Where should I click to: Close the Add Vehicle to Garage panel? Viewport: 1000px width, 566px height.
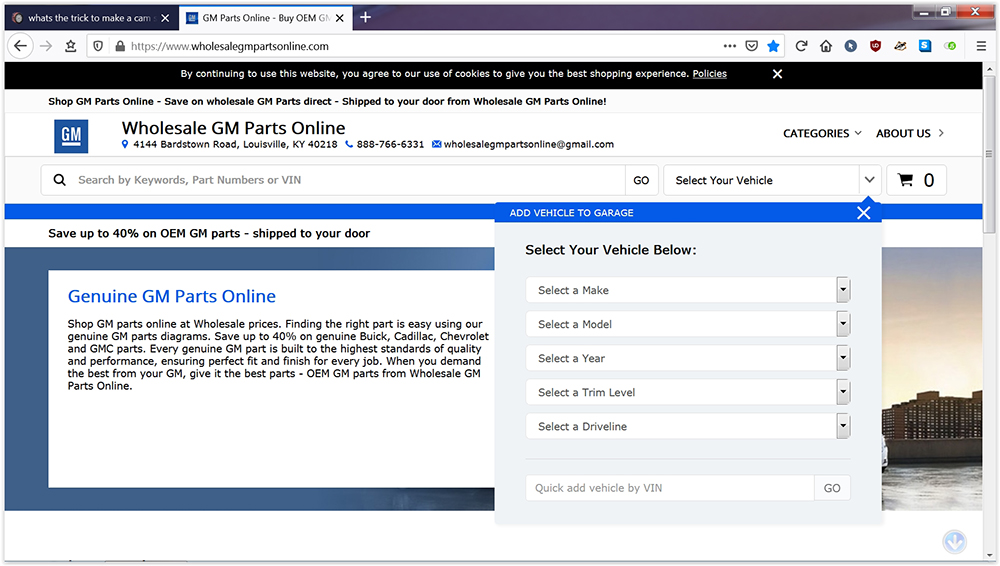(x=864, y=212)
